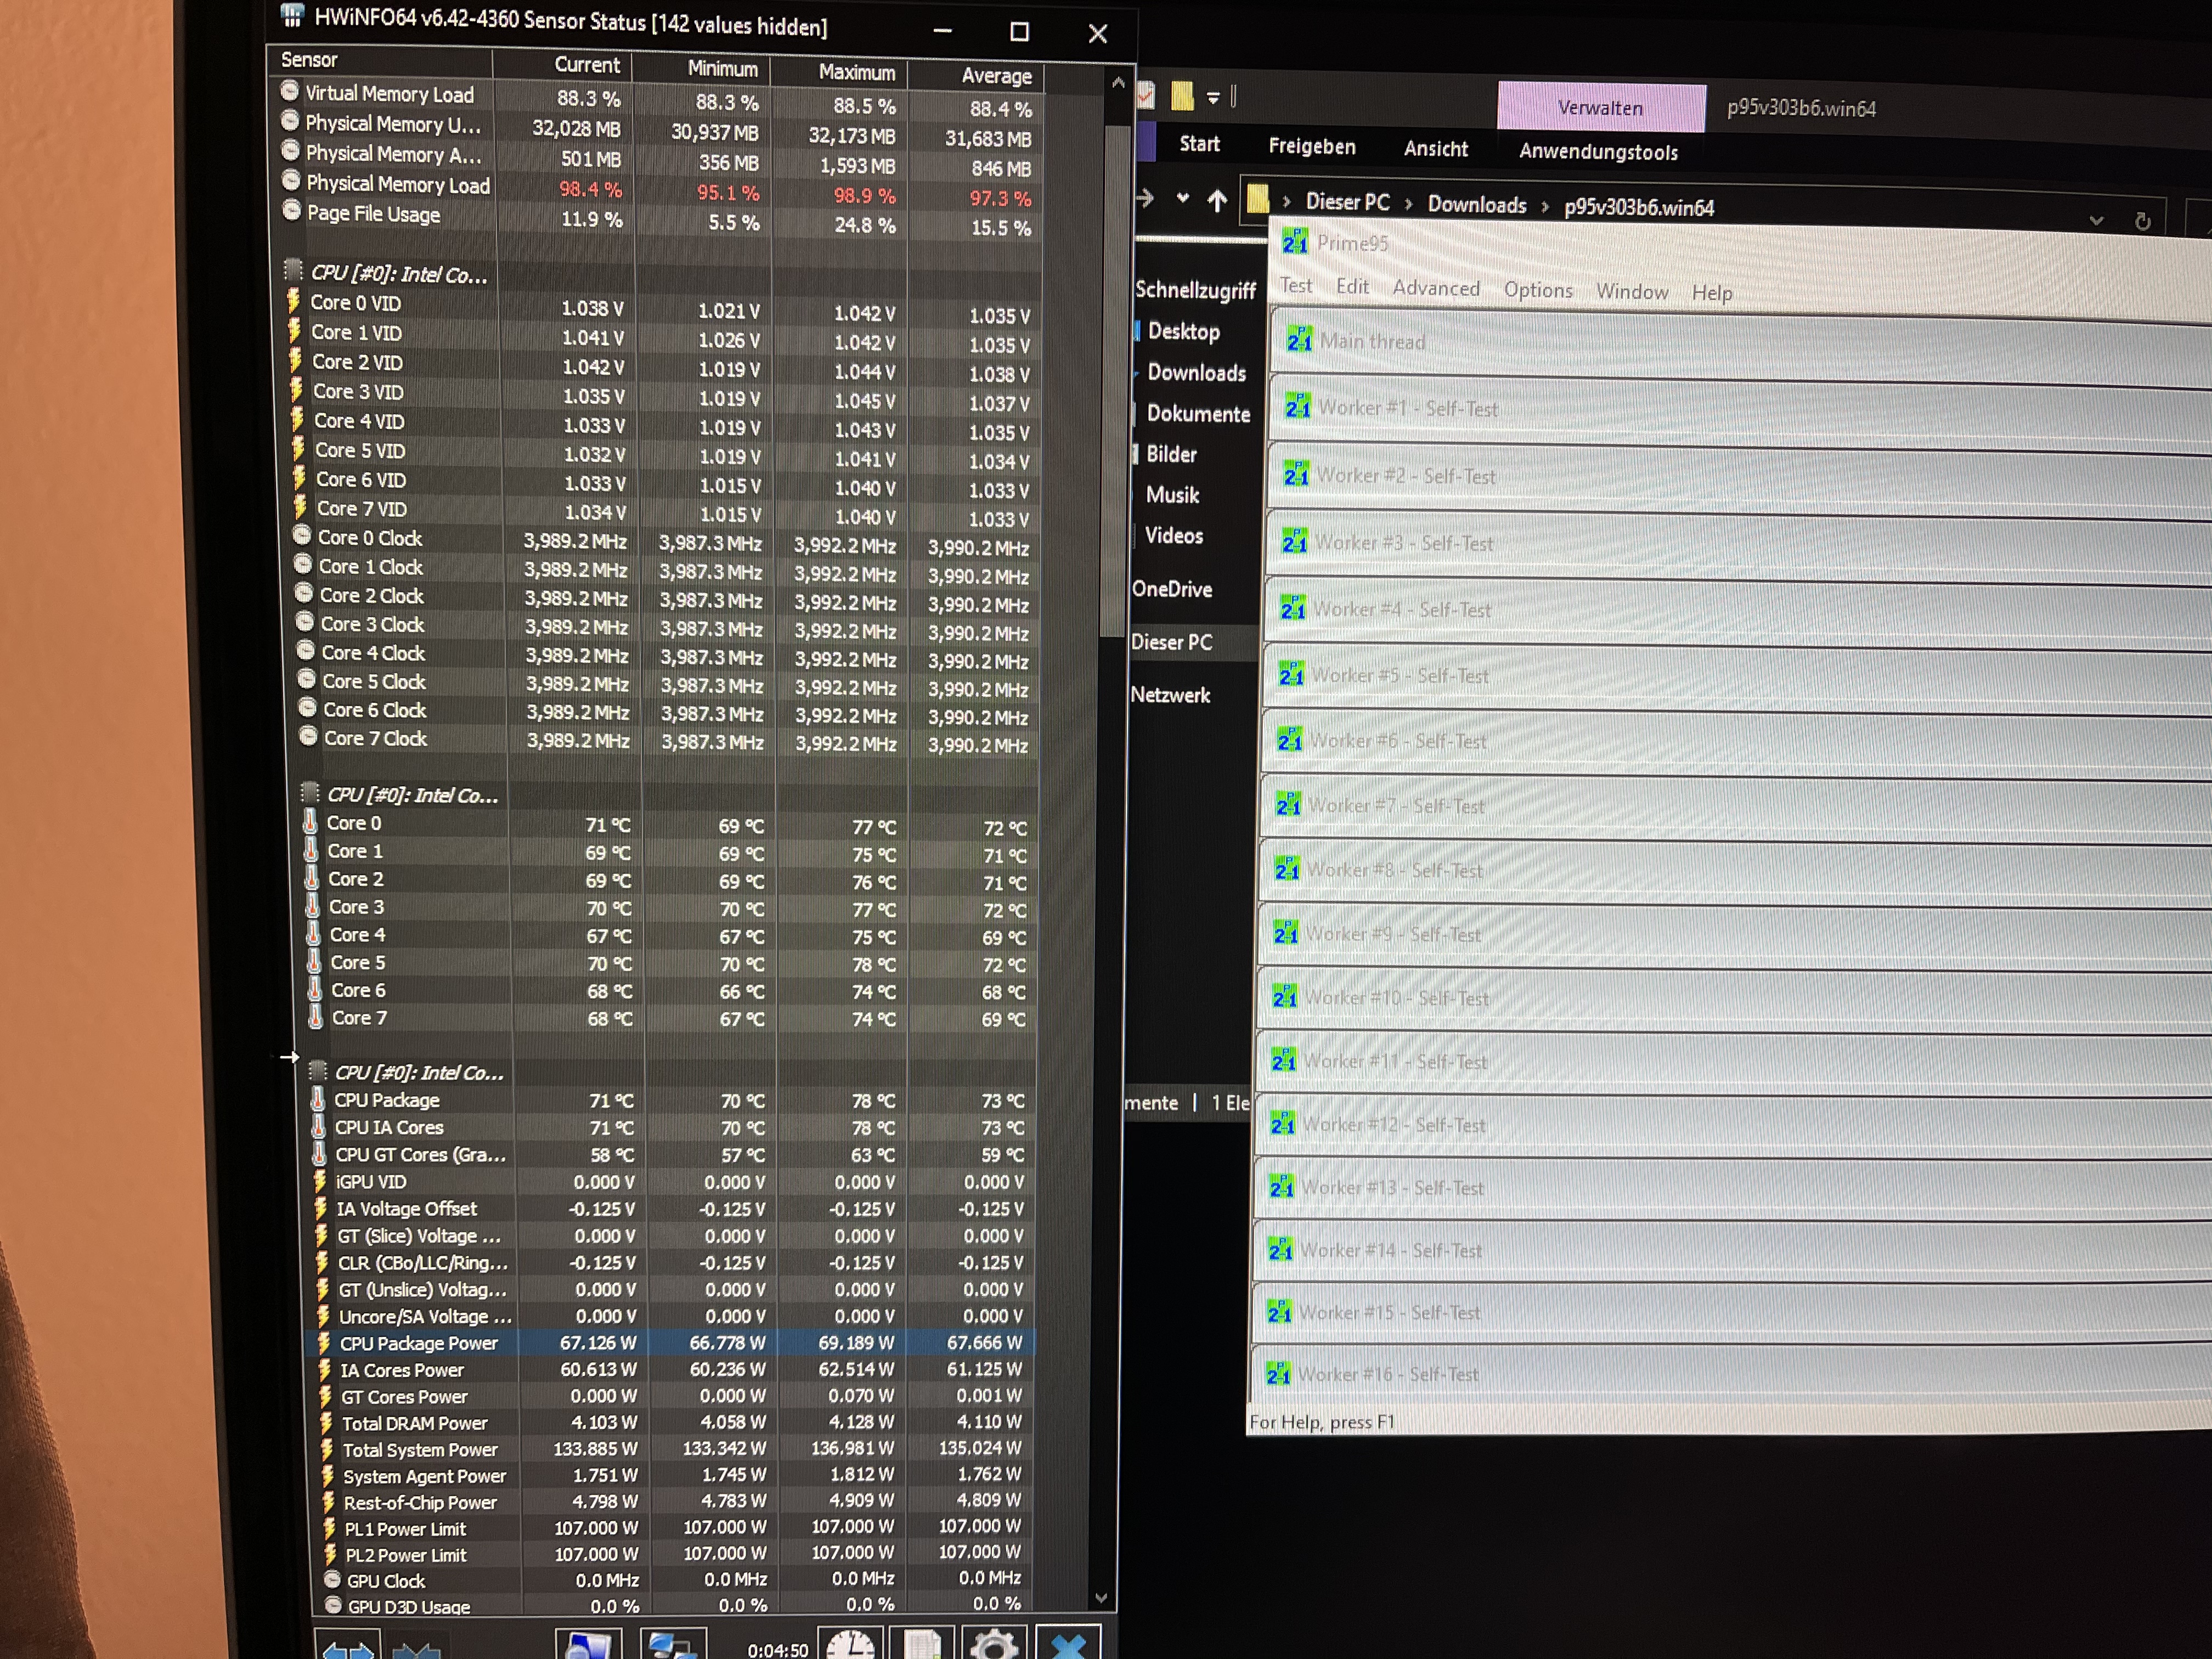The width and height of the screenshot is (2212, 1659).
Task: Click Dieser PC in the Explorer breadcrumb path
Action: (x=1347, y=201)
